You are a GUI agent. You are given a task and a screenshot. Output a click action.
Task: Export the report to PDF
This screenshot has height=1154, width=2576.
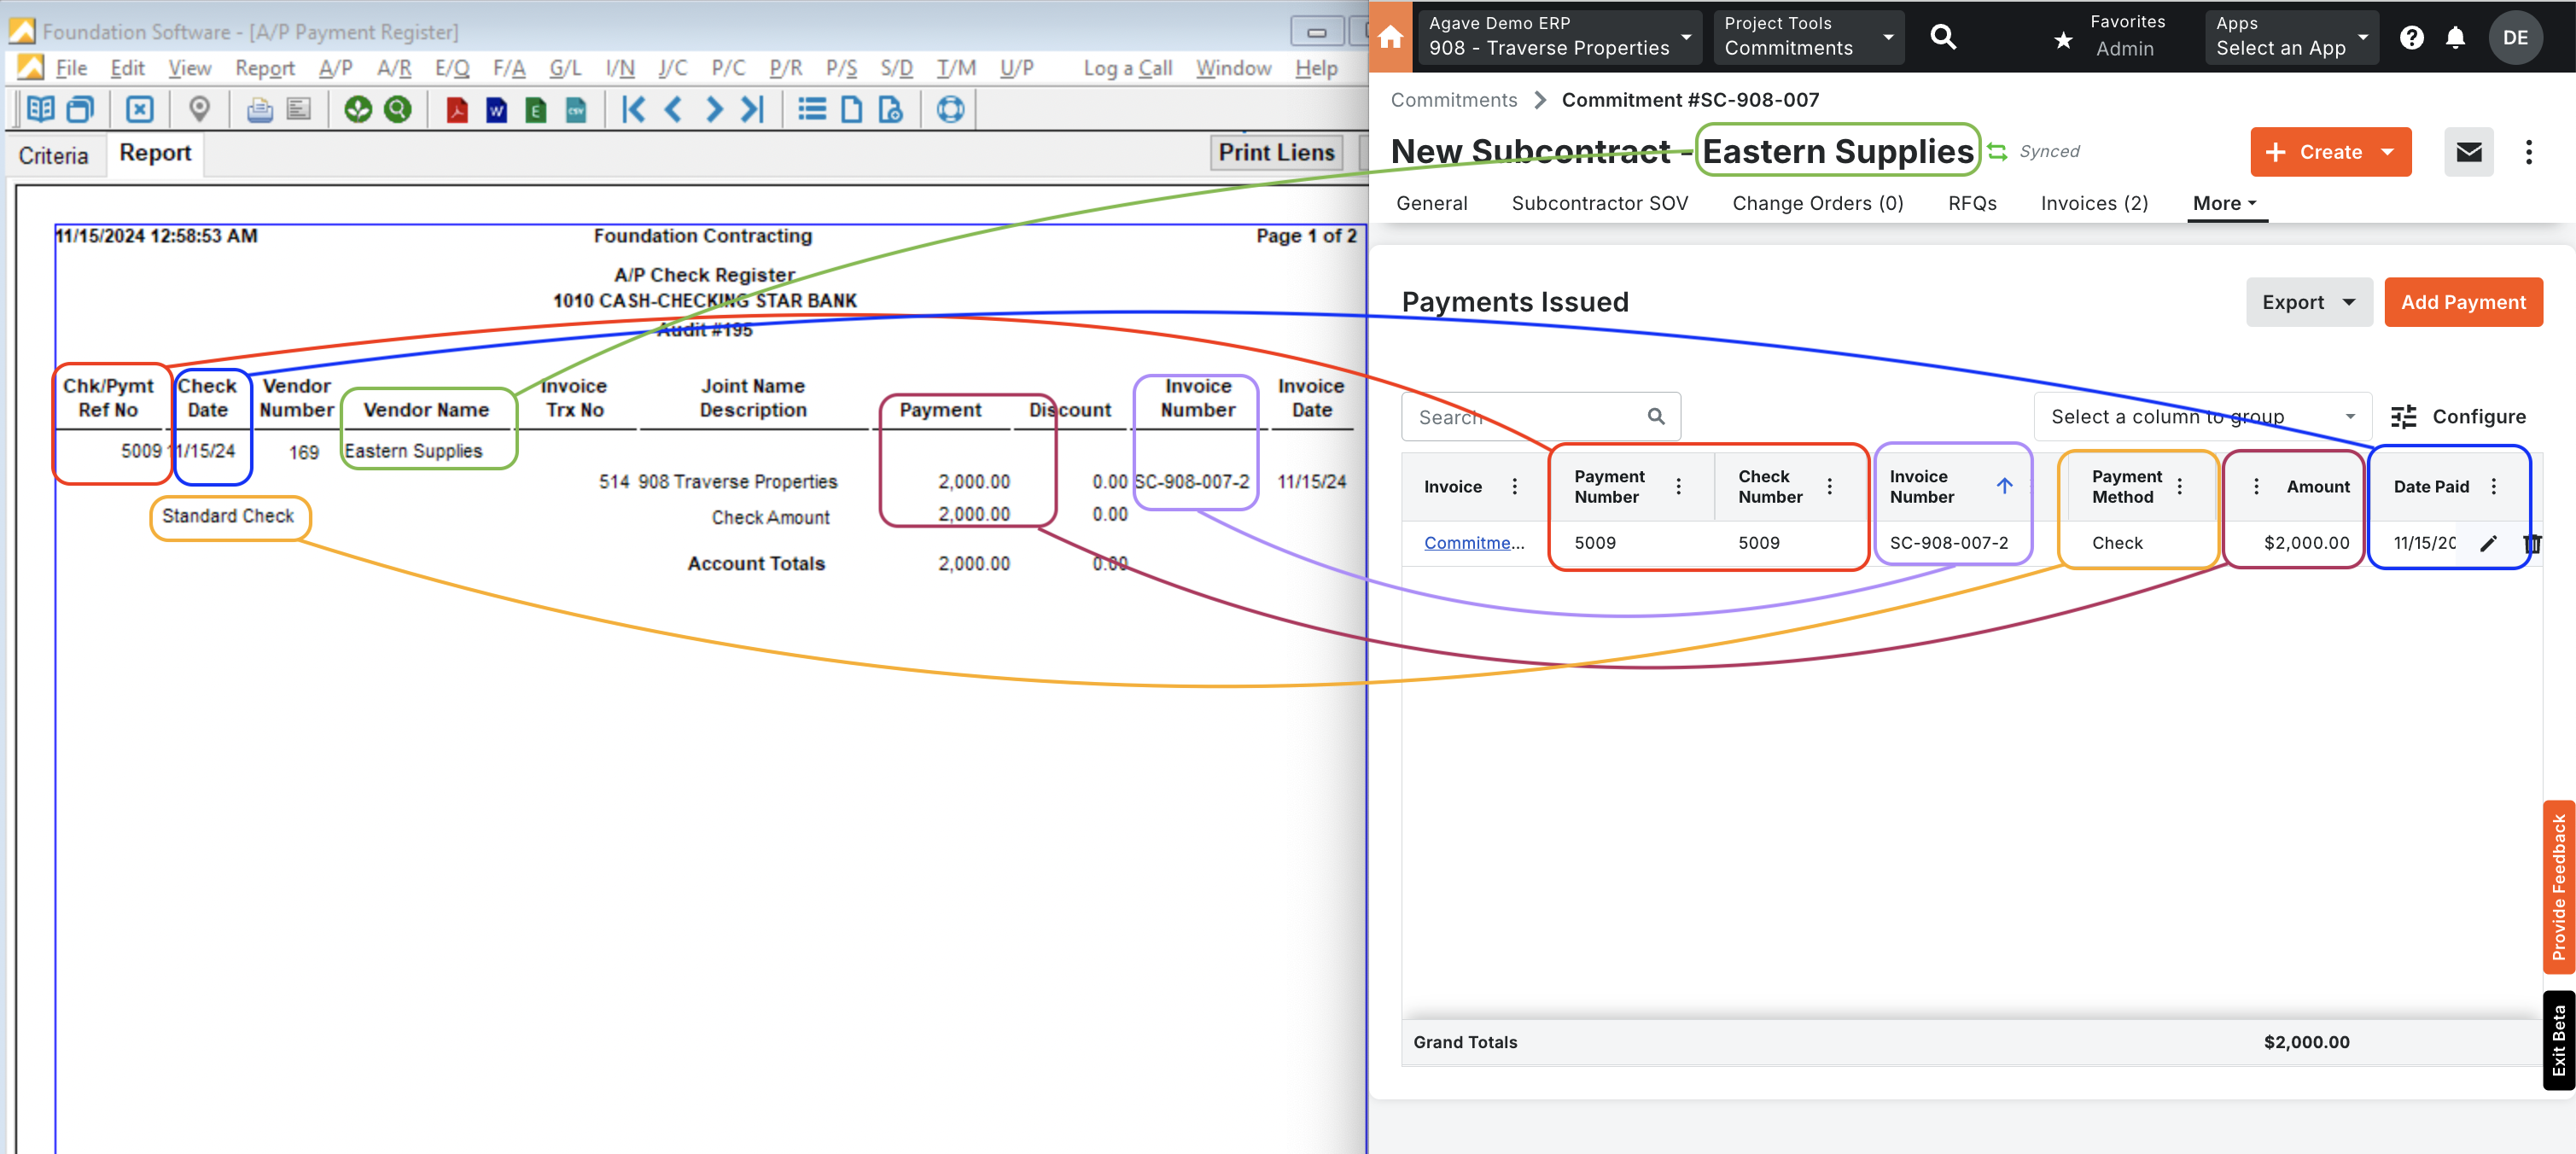(x=457, y=109)
